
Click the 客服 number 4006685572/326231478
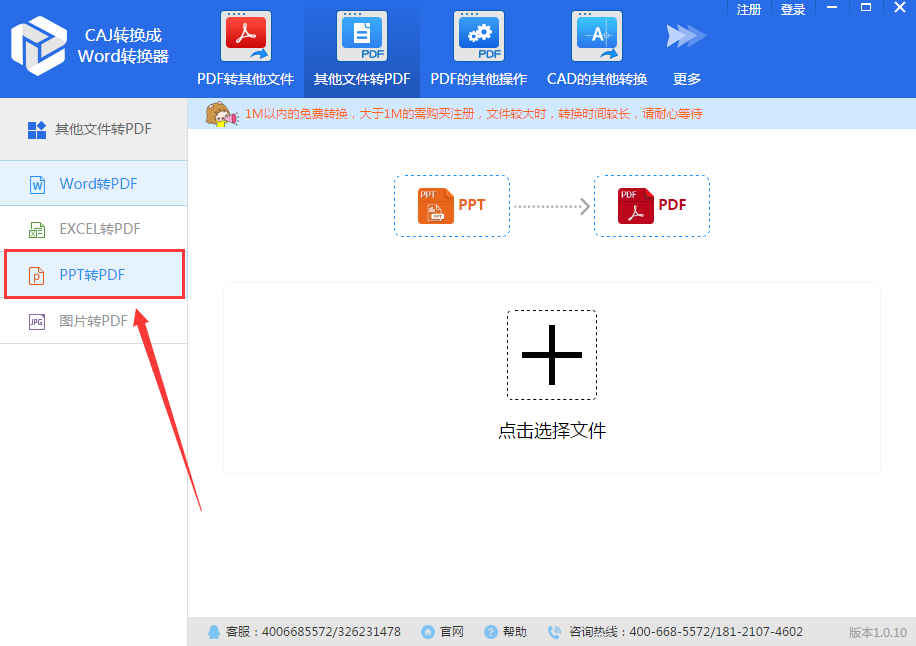pyautogui.click(x=331, y=632)
